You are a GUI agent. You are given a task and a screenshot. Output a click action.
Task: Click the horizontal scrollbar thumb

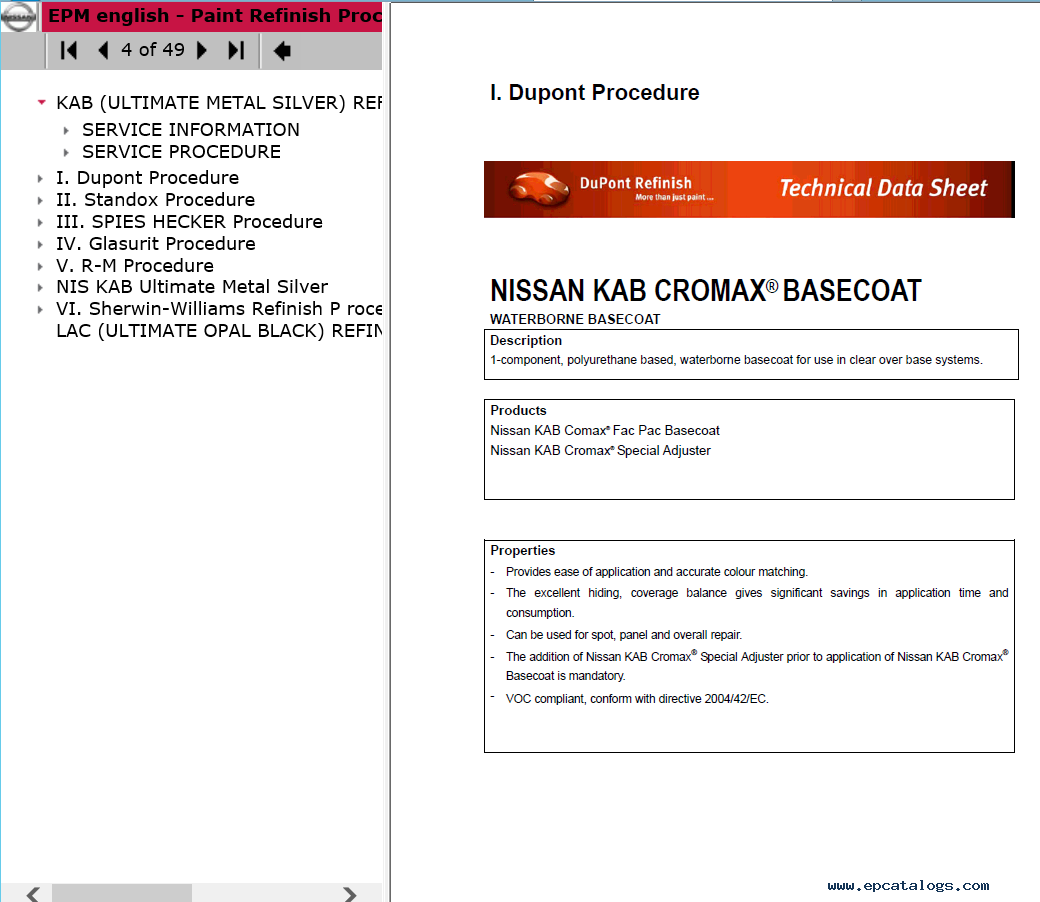point(122,893)
